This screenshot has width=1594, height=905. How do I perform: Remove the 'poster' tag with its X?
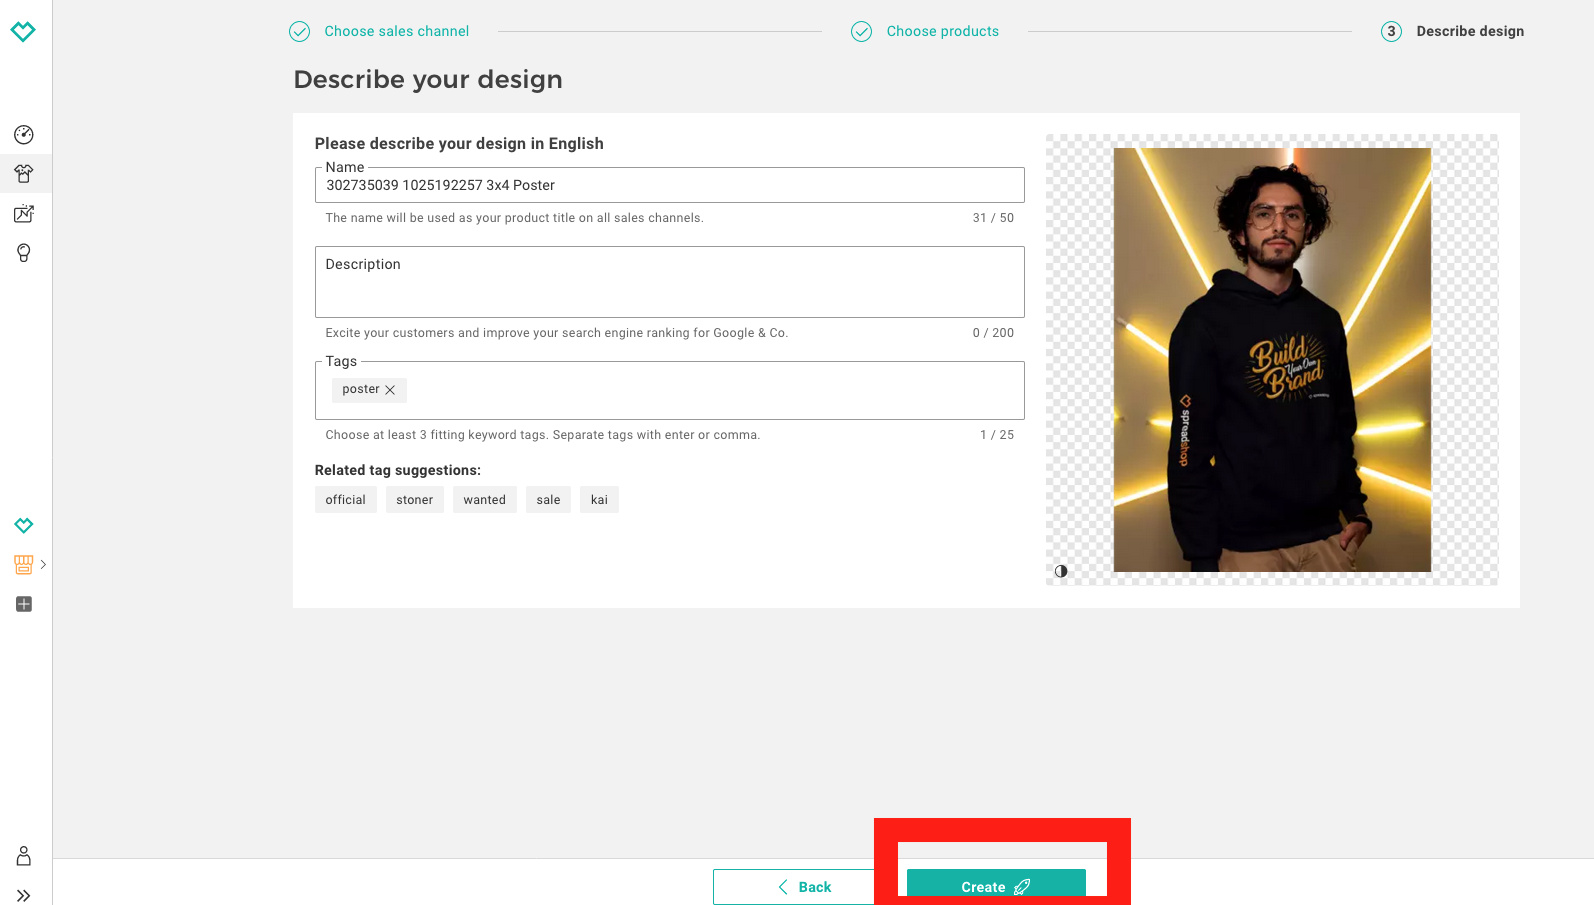point(390,390)
